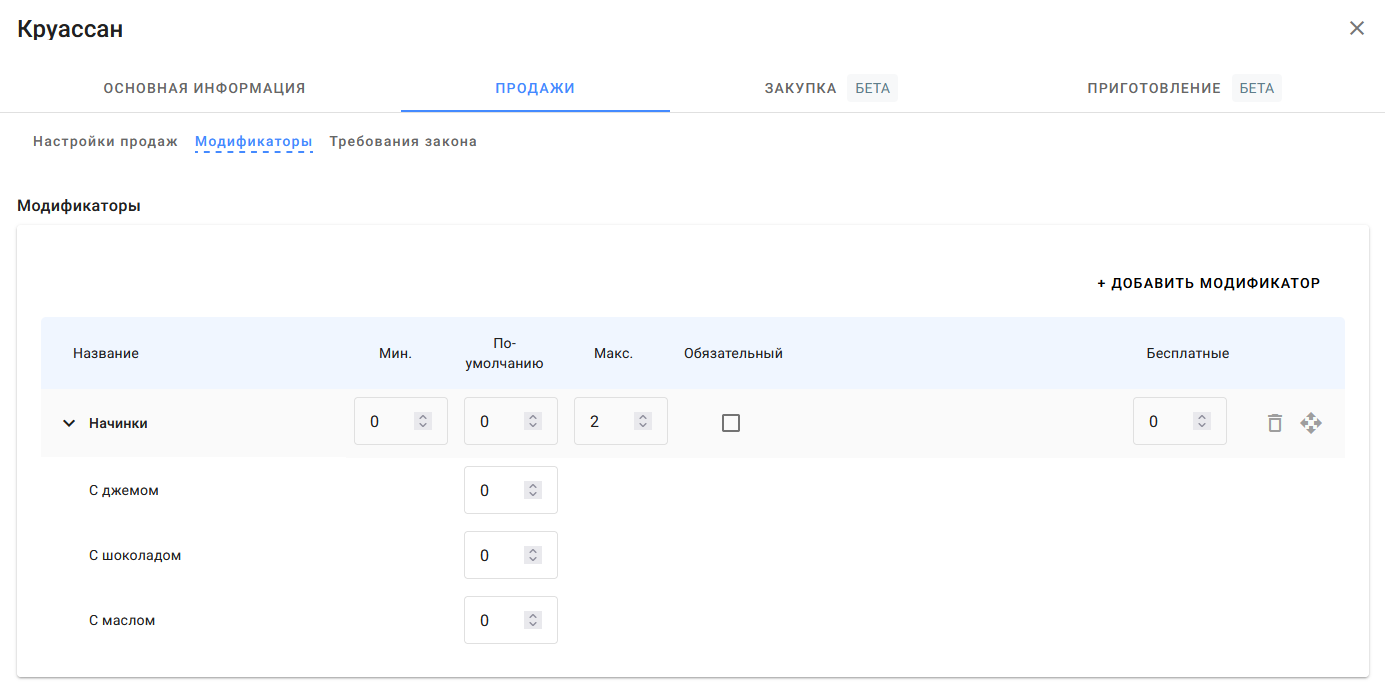This screenshot has height=690, width=1385.
Task: Click the drag-move handle for Начинки row
Action: (1311, 423)
